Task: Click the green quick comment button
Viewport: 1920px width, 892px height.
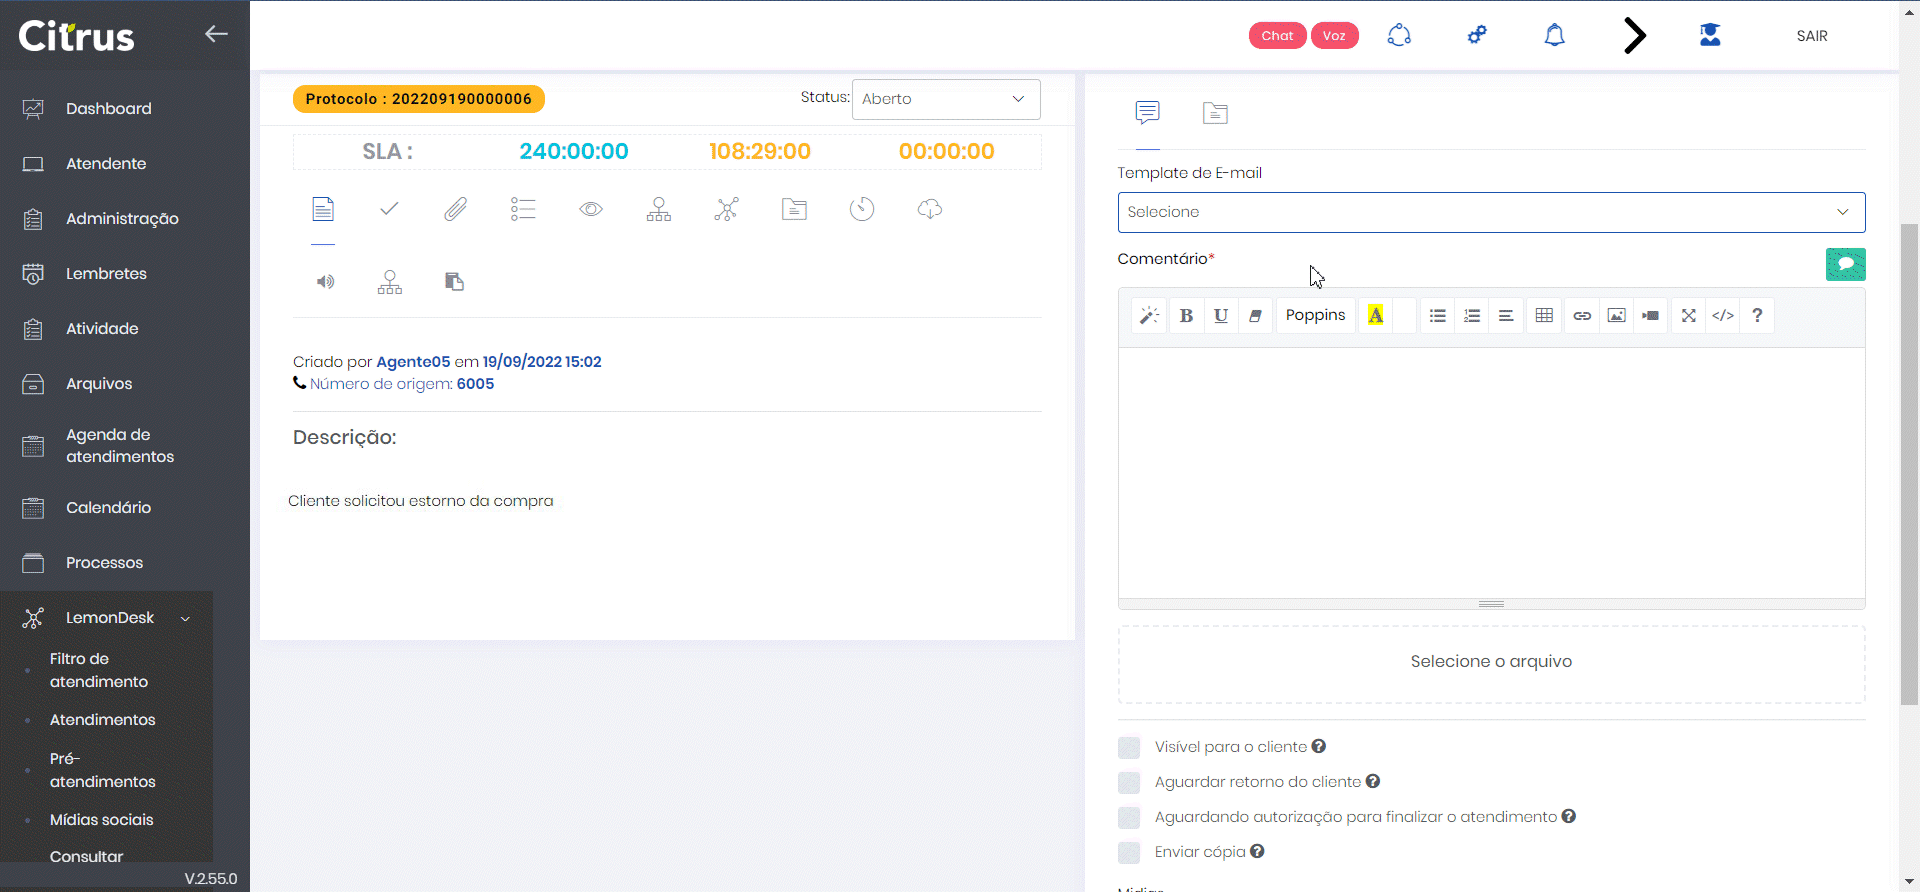Action: 1845,264
